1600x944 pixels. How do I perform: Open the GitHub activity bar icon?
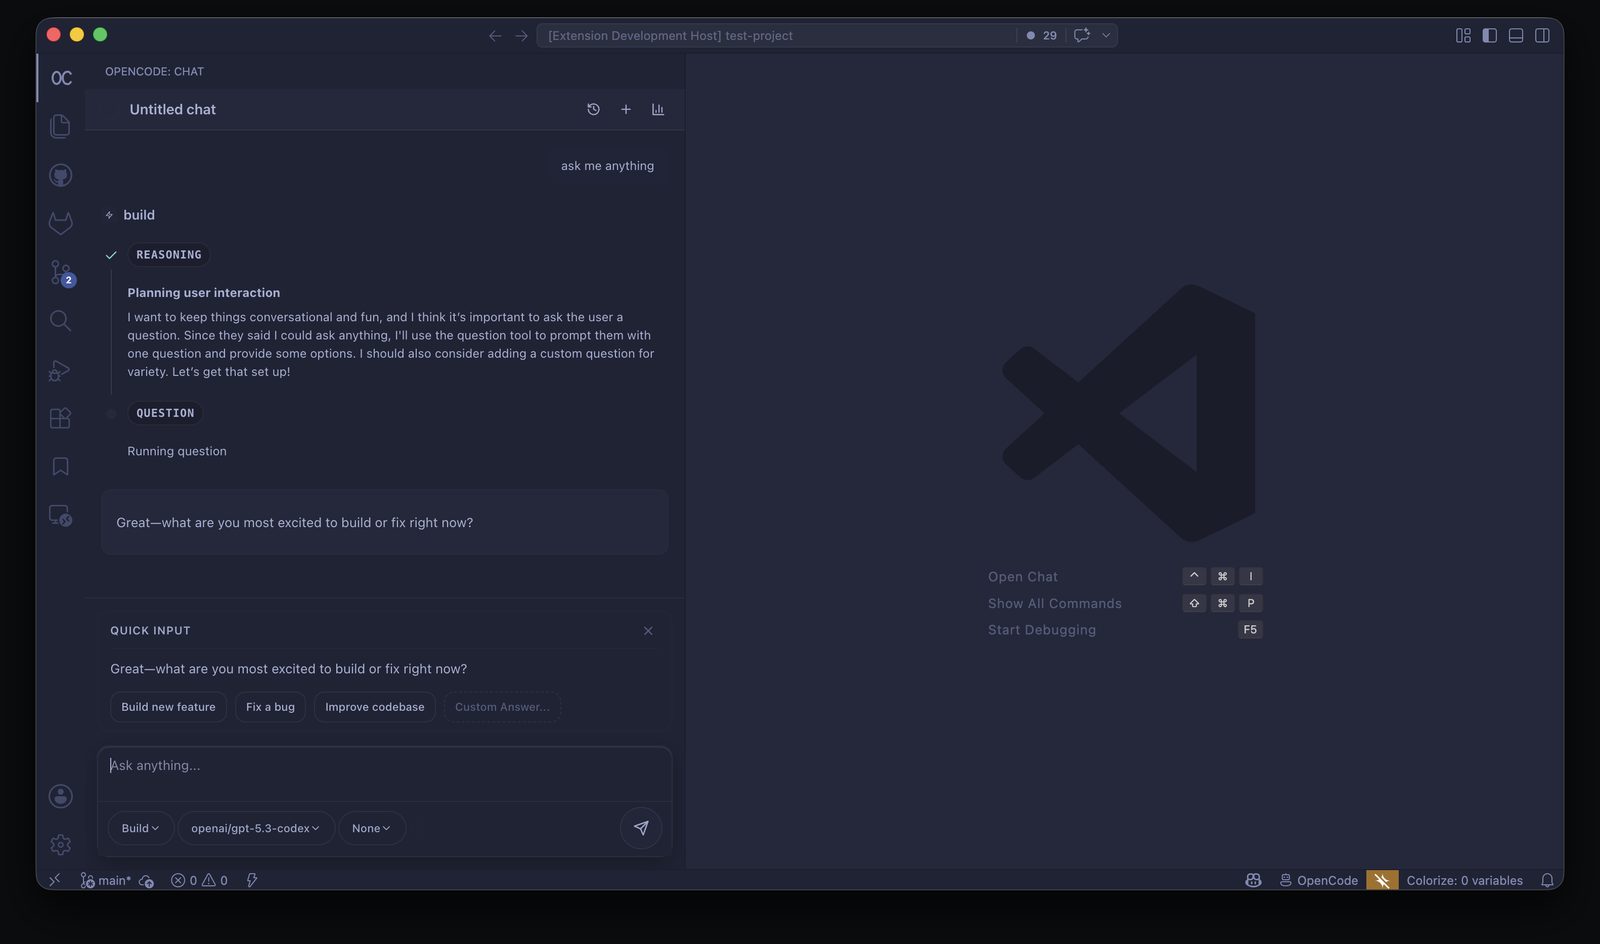pyautogui.click(x=61, y=175)
